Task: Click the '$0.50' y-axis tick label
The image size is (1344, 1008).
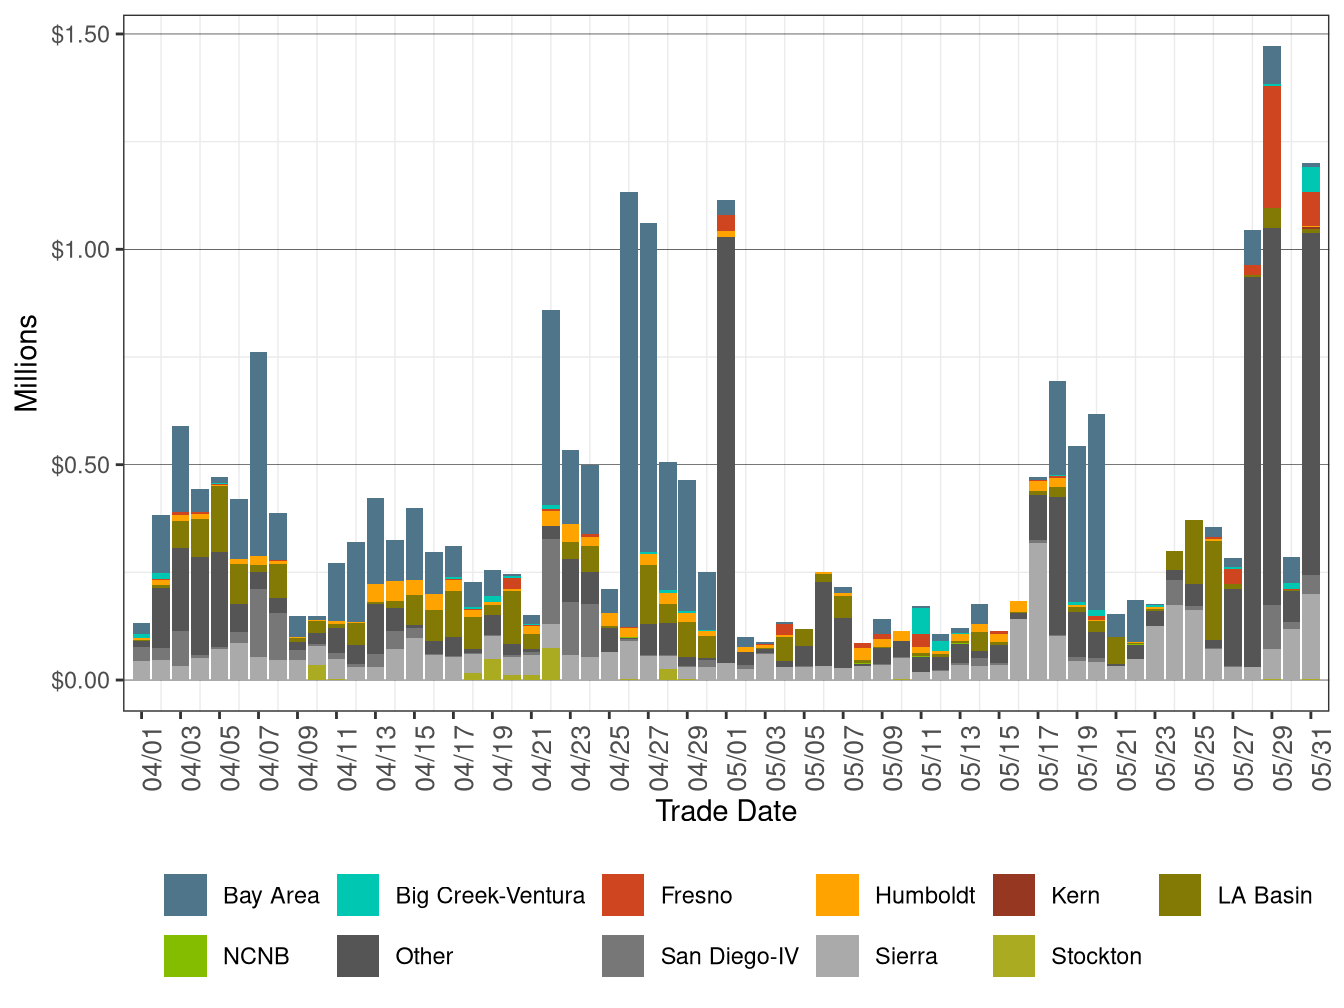Action: 81,465
